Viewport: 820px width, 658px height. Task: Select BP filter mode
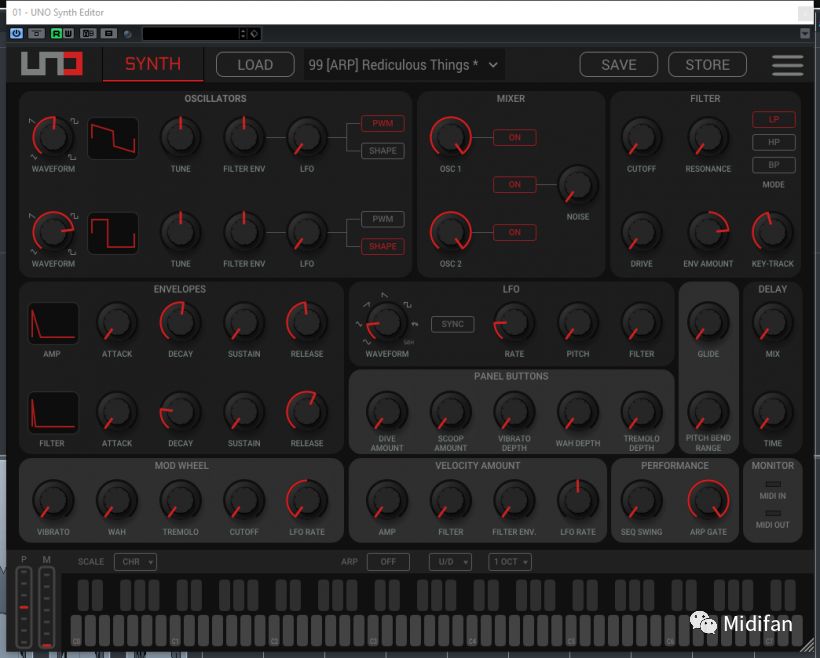[774, 165]
